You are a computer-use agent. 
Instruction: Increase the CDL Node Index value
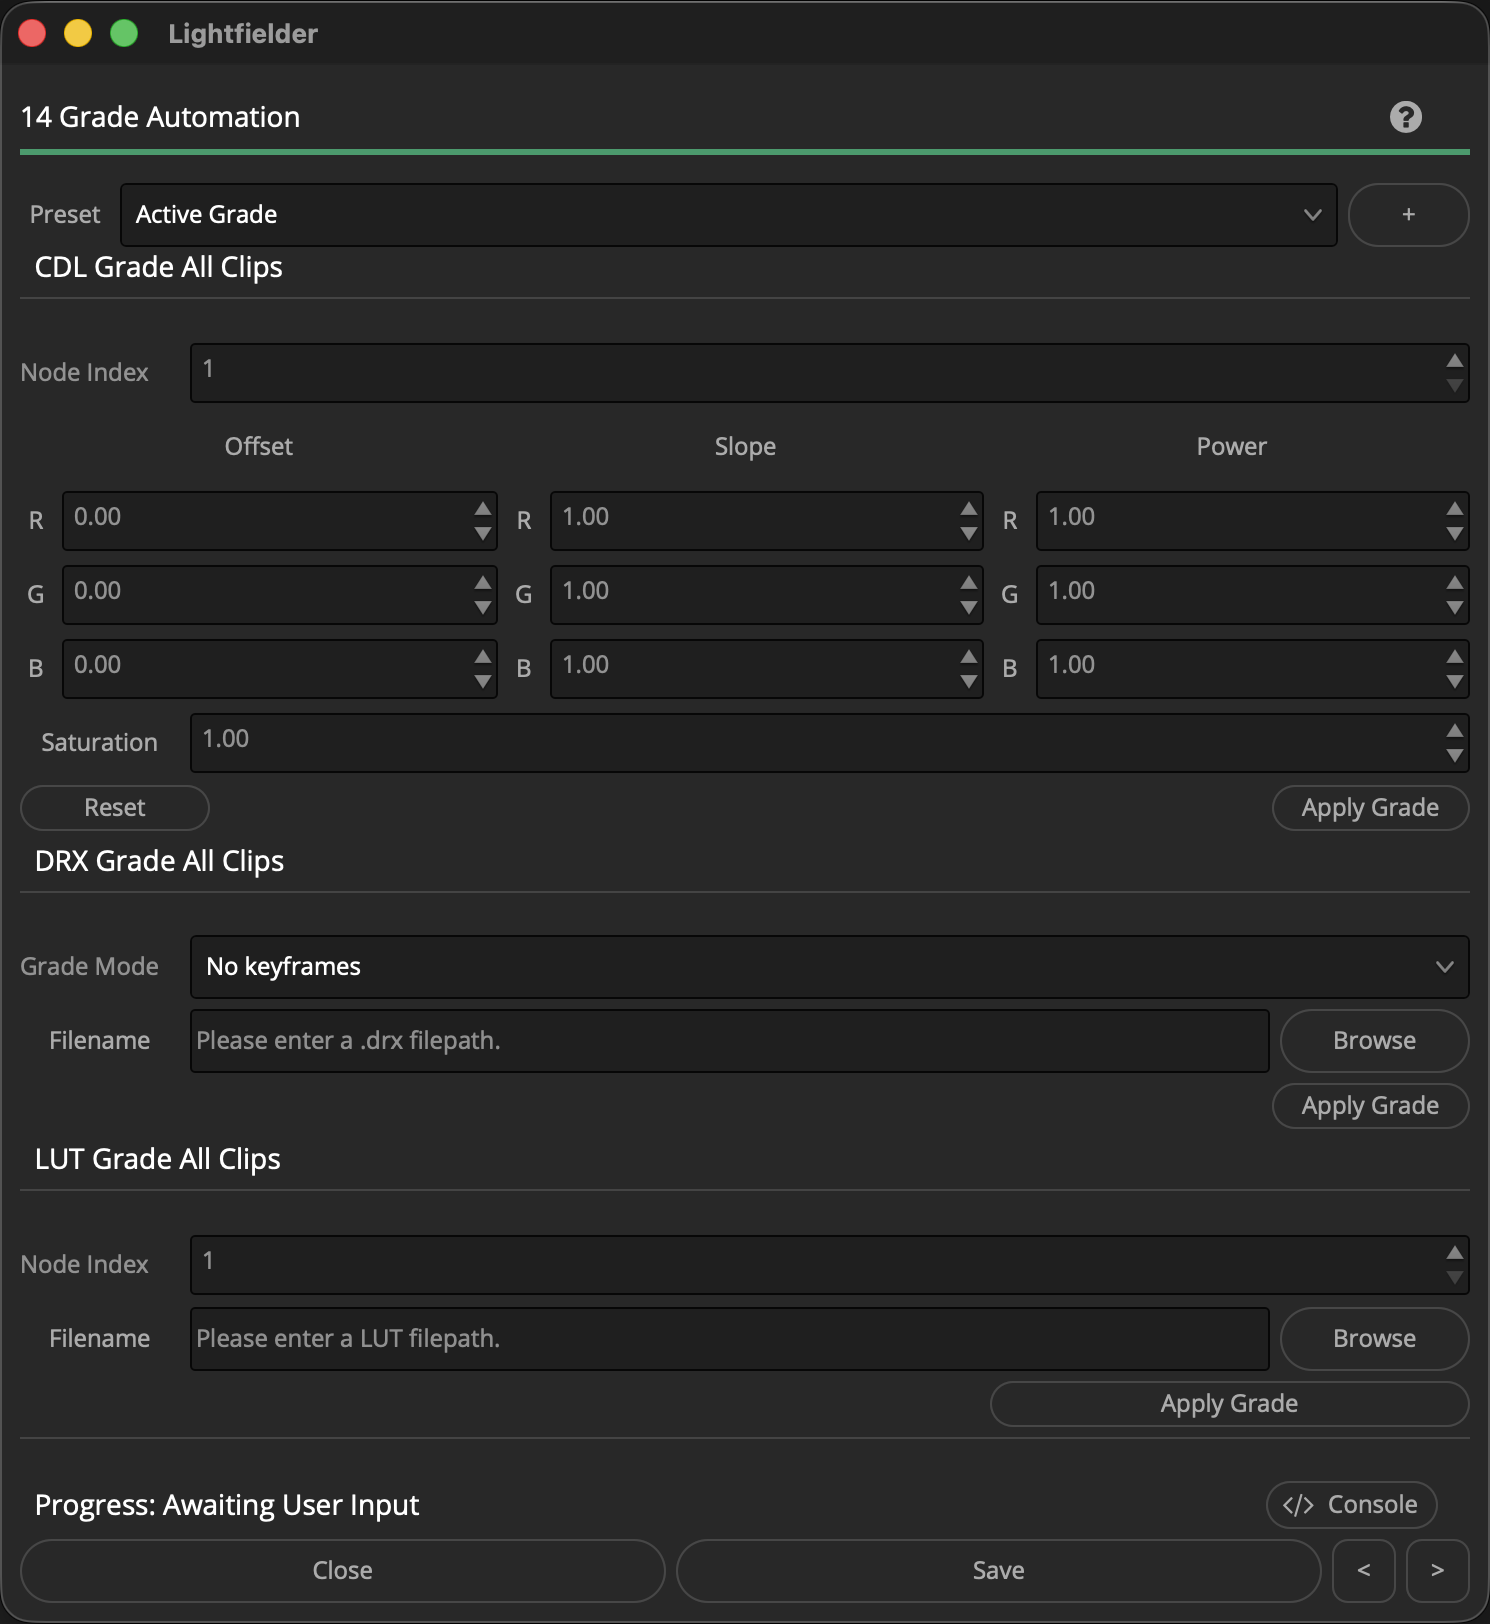coord(1454,360)
